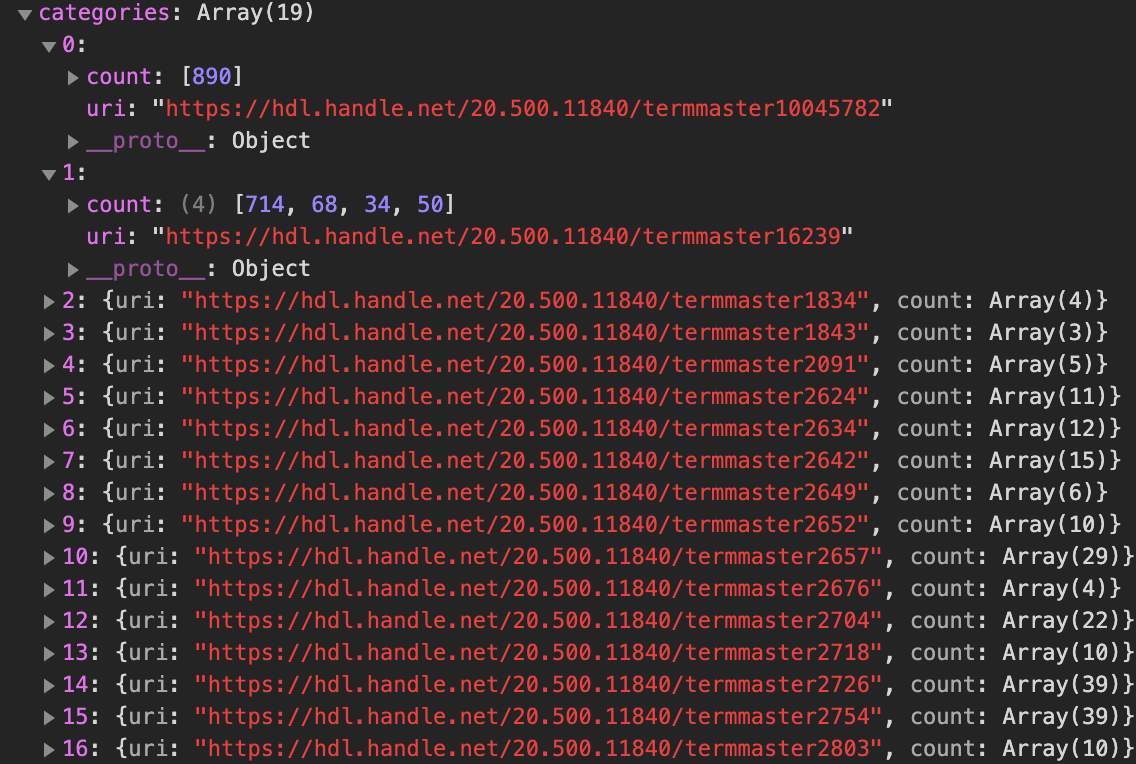Image resolution: width=1136 pixels, height=764 pixels.
Task: Collapse array item 1
Action: [49, 175]
